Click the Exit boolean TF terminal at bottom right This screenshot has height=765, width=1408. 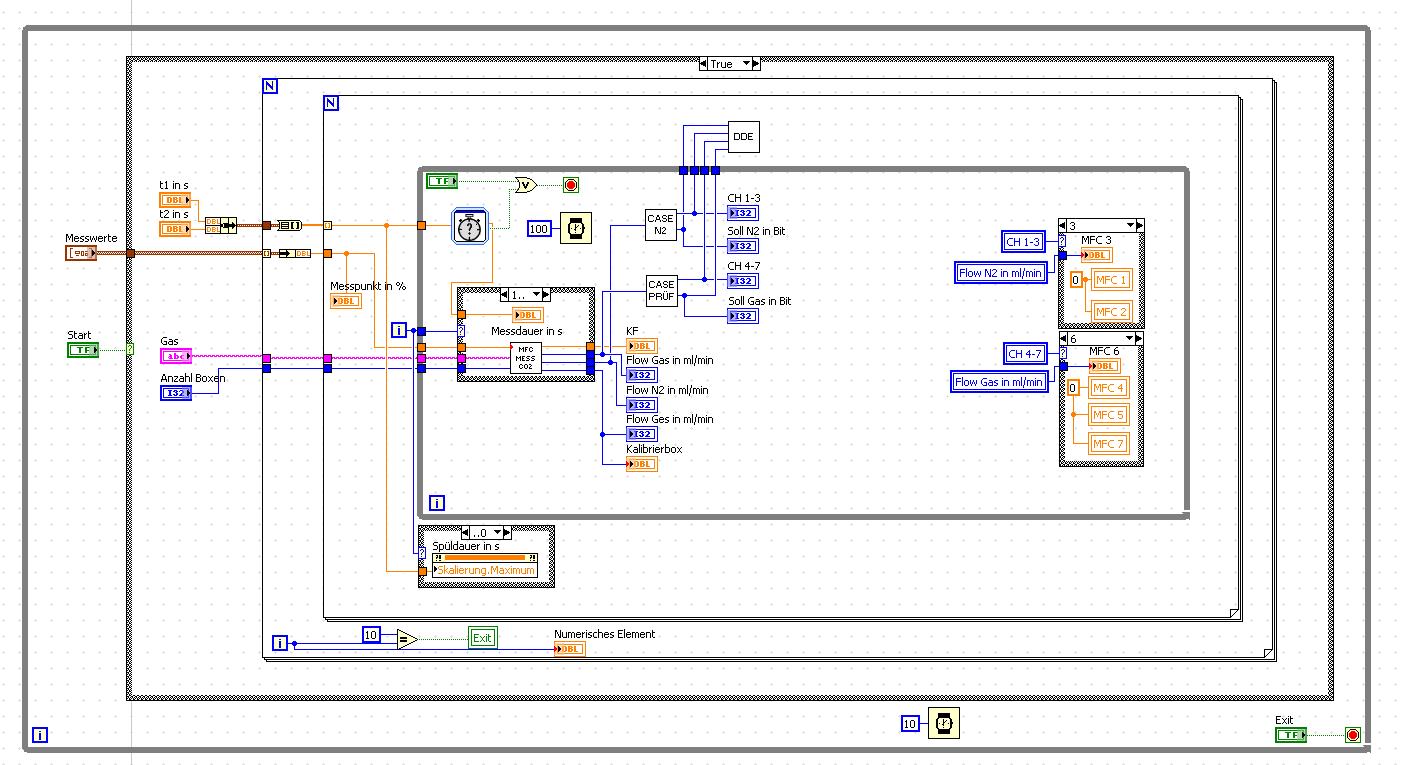pos(1291,735)
